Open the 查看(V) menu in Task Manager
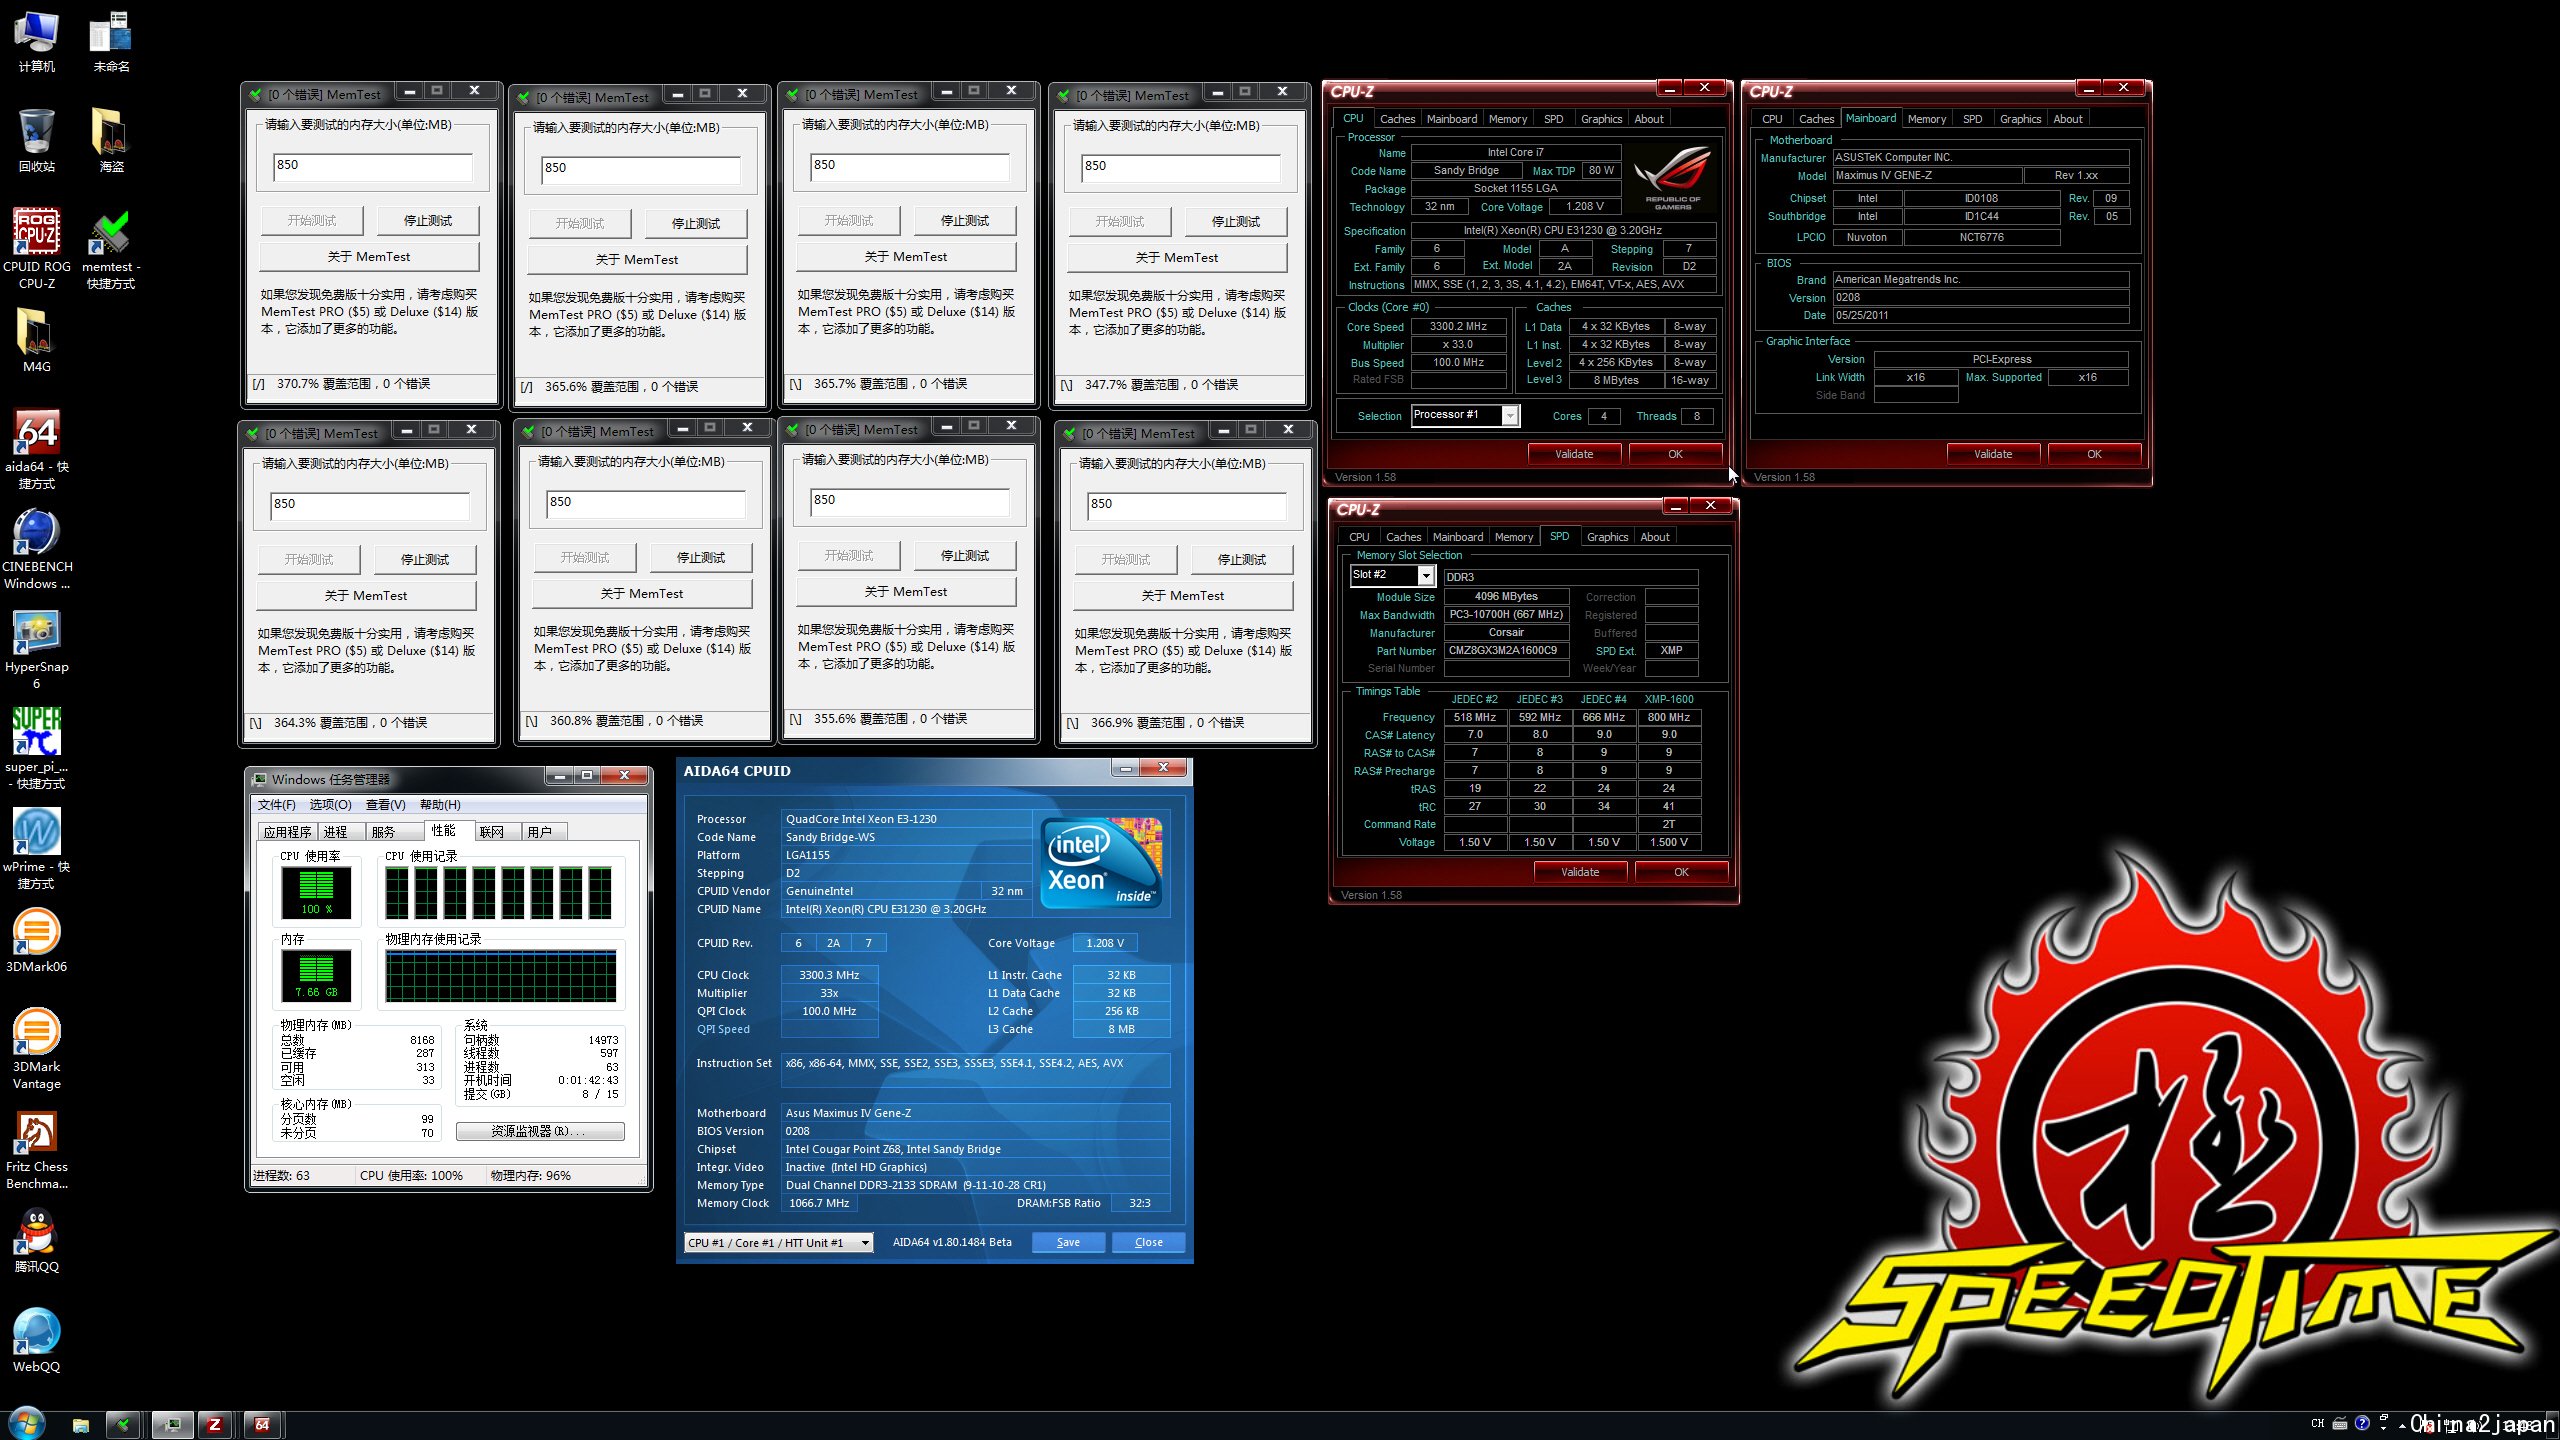The height and width of the screenshot is (1440, 2560). (x=385, y=805)
